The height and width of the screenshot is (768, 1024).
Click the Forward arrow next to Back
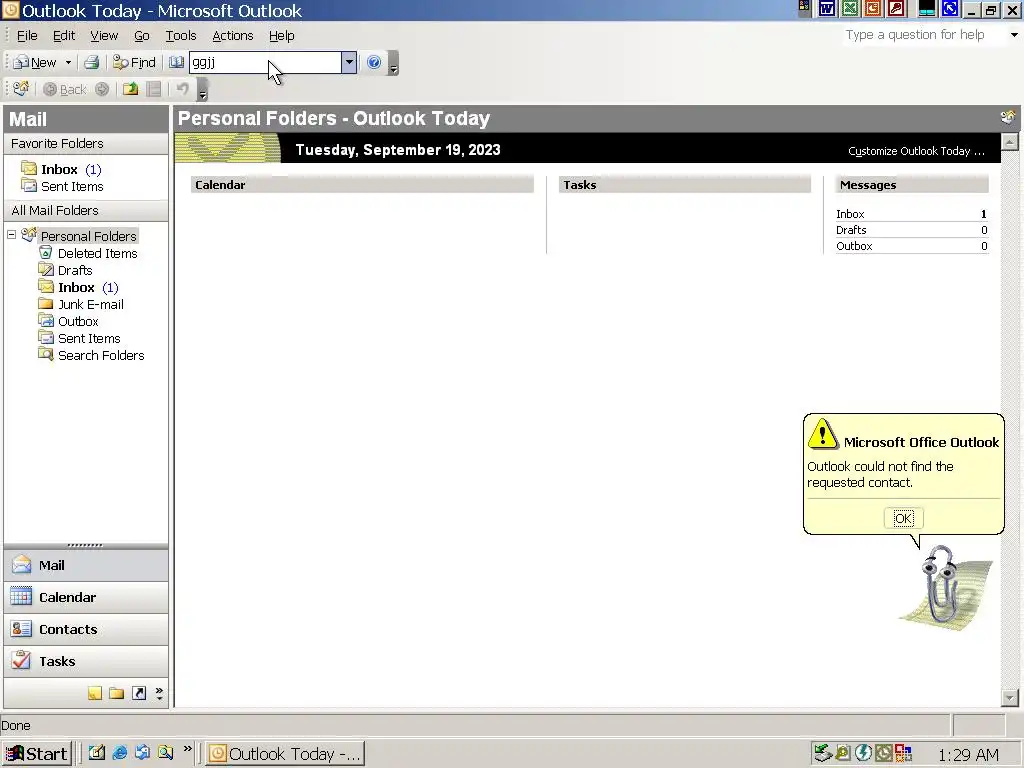point(102,89)
